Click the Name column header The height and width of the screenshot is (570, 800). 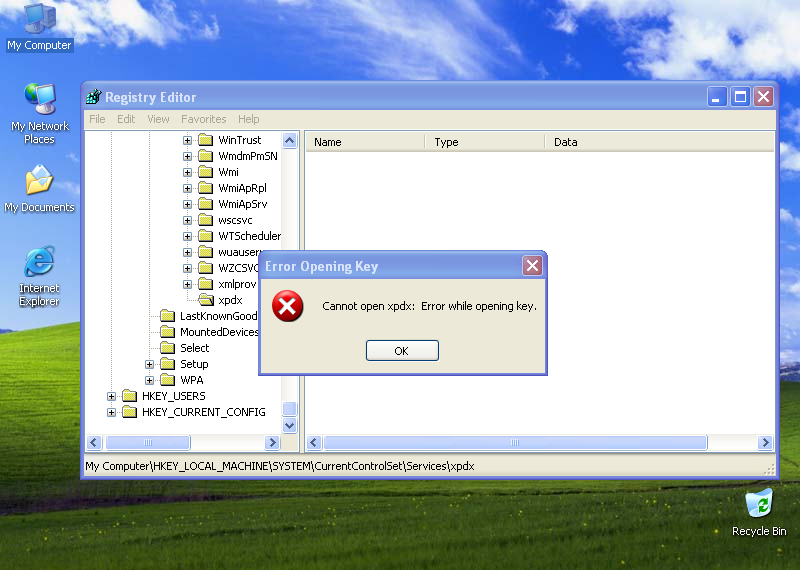click(365, 142)
